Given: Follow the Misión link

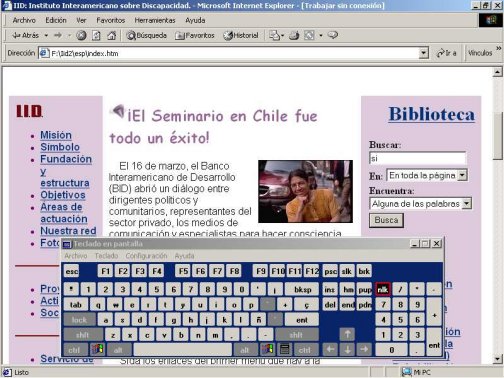Looking at the screenshot, I should pos(56,135).
